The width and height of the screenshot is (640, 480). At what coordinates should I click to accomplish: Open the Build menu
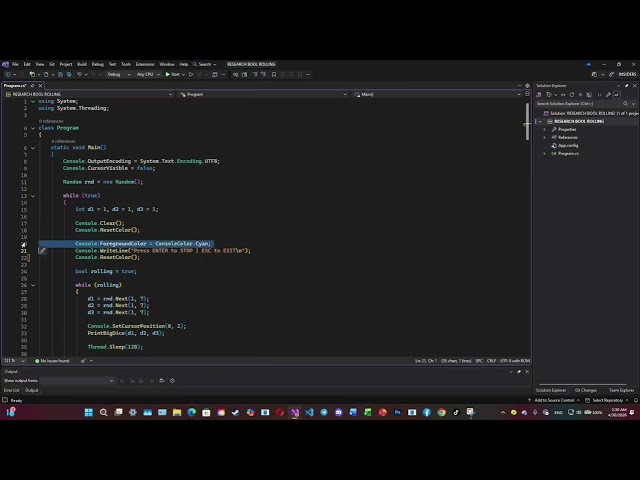82,64
